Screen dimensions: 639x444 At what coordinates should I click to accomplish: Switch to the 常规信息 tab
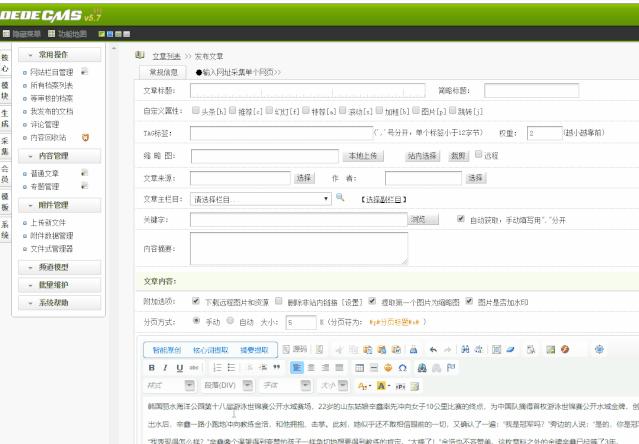(x=163, y=72)
